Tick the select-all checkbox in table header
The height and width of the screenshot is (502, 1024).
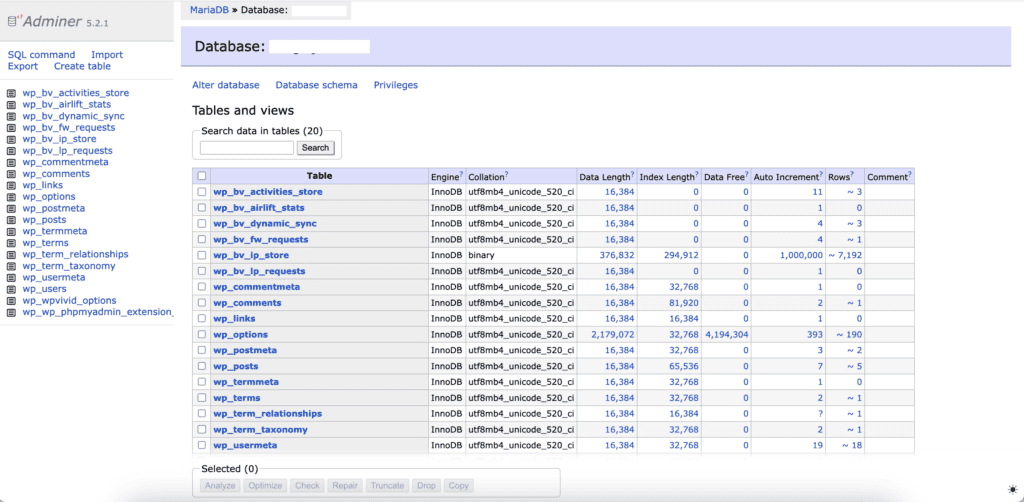(x=202, y=176)
